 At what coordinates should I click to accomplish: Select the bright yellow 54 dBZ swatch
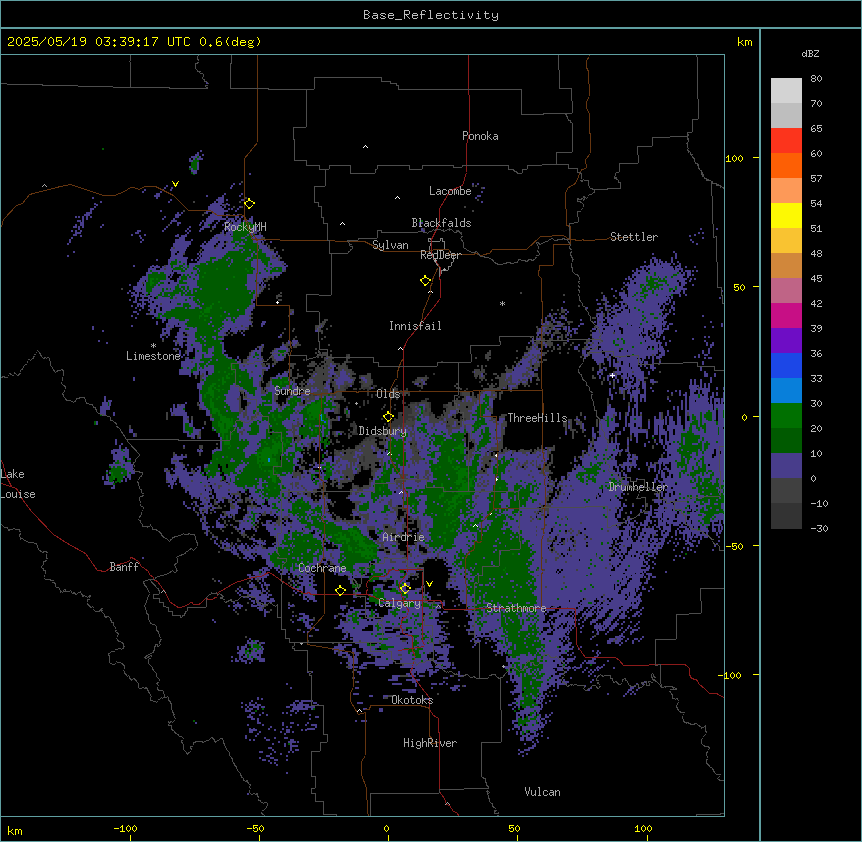point(786,215)
